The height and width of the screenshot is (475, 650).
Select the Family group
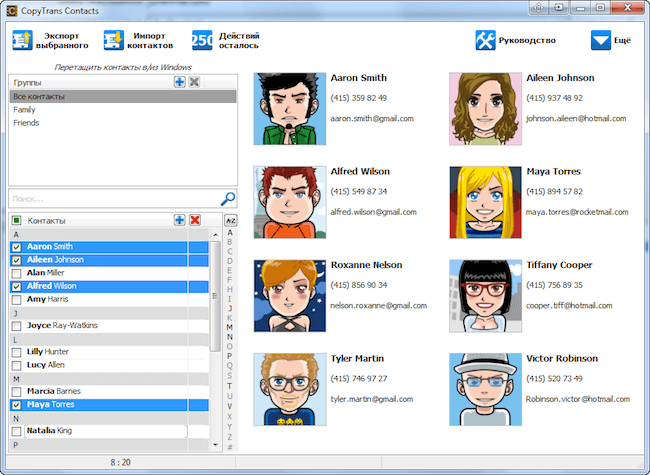(123, 110)
